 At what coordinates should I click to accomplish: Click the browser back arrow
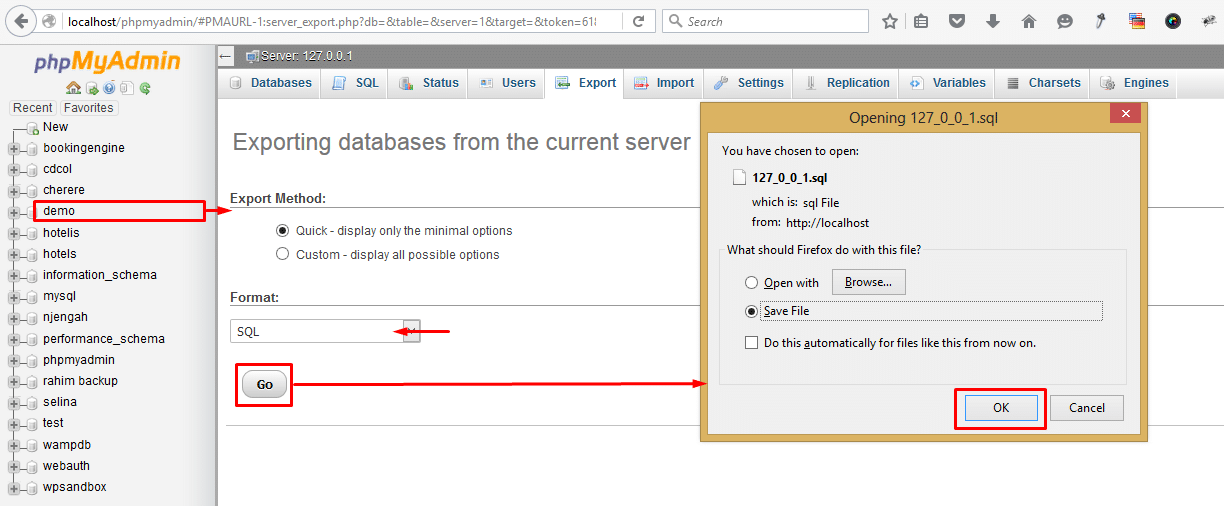(x=21, y=21)
